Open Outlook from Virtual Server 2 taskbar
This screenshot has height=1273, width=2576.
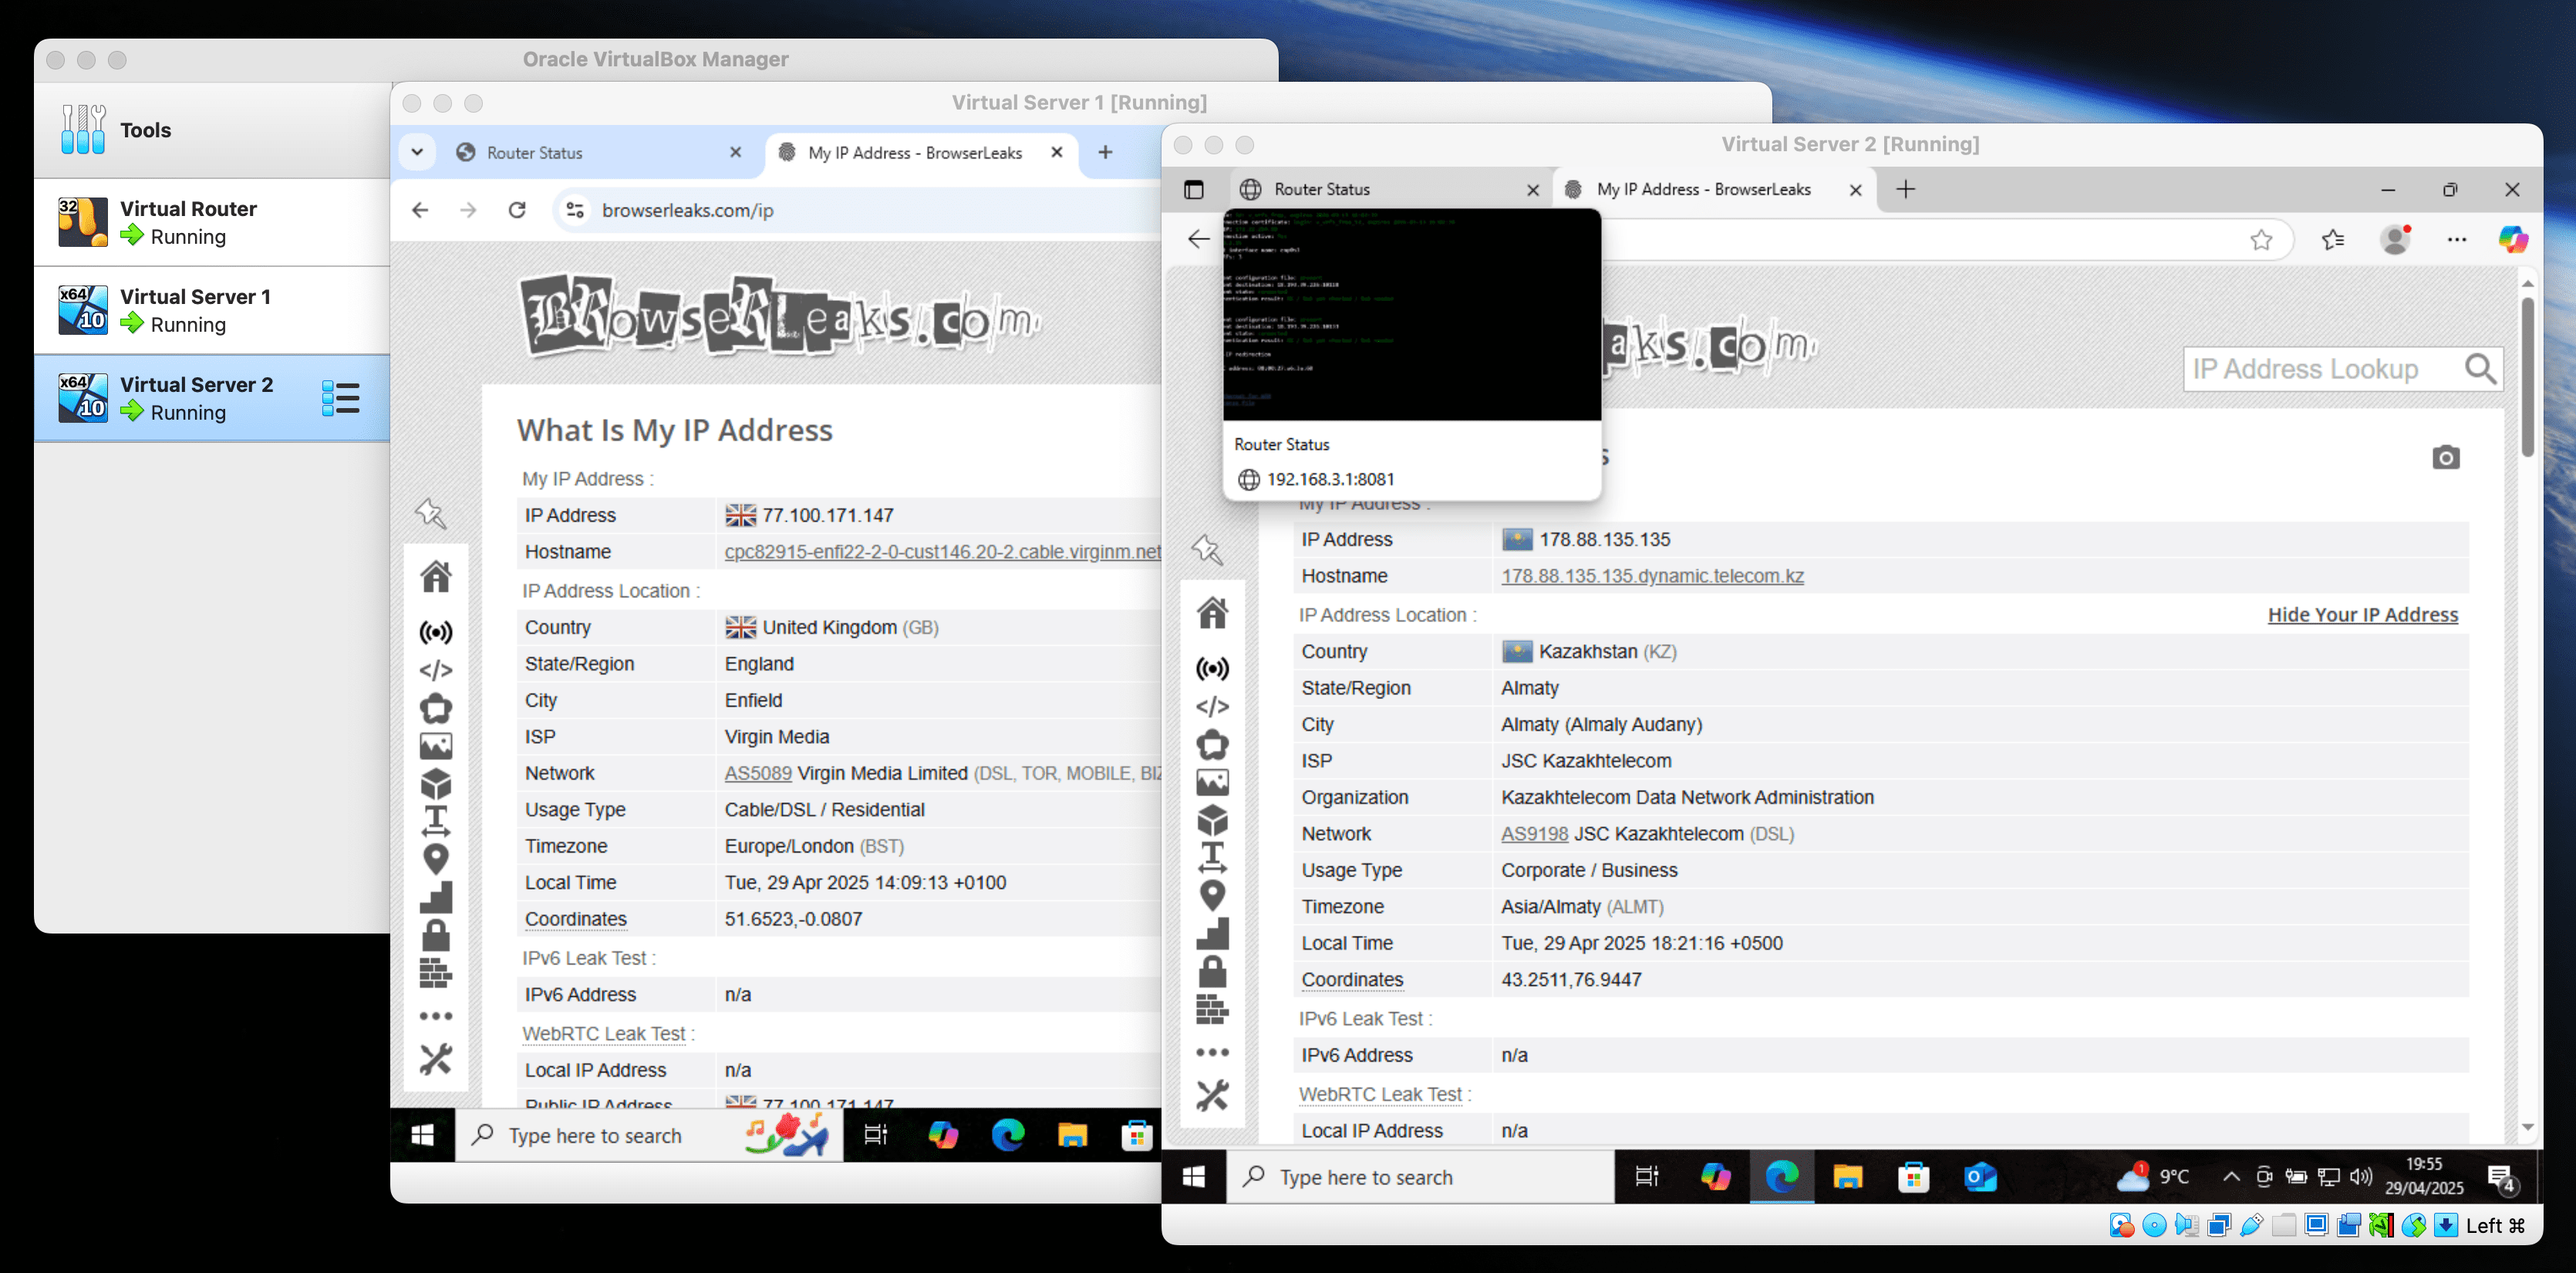(1980, 1177)
